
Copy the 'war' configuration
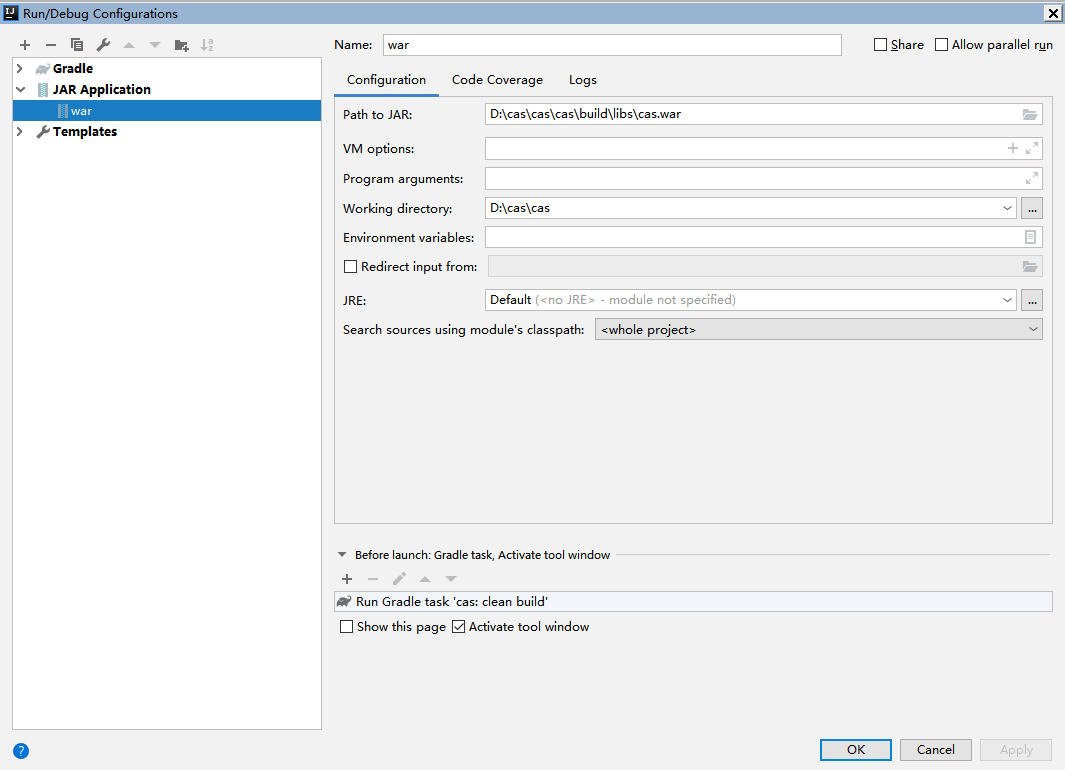point(77,44)
